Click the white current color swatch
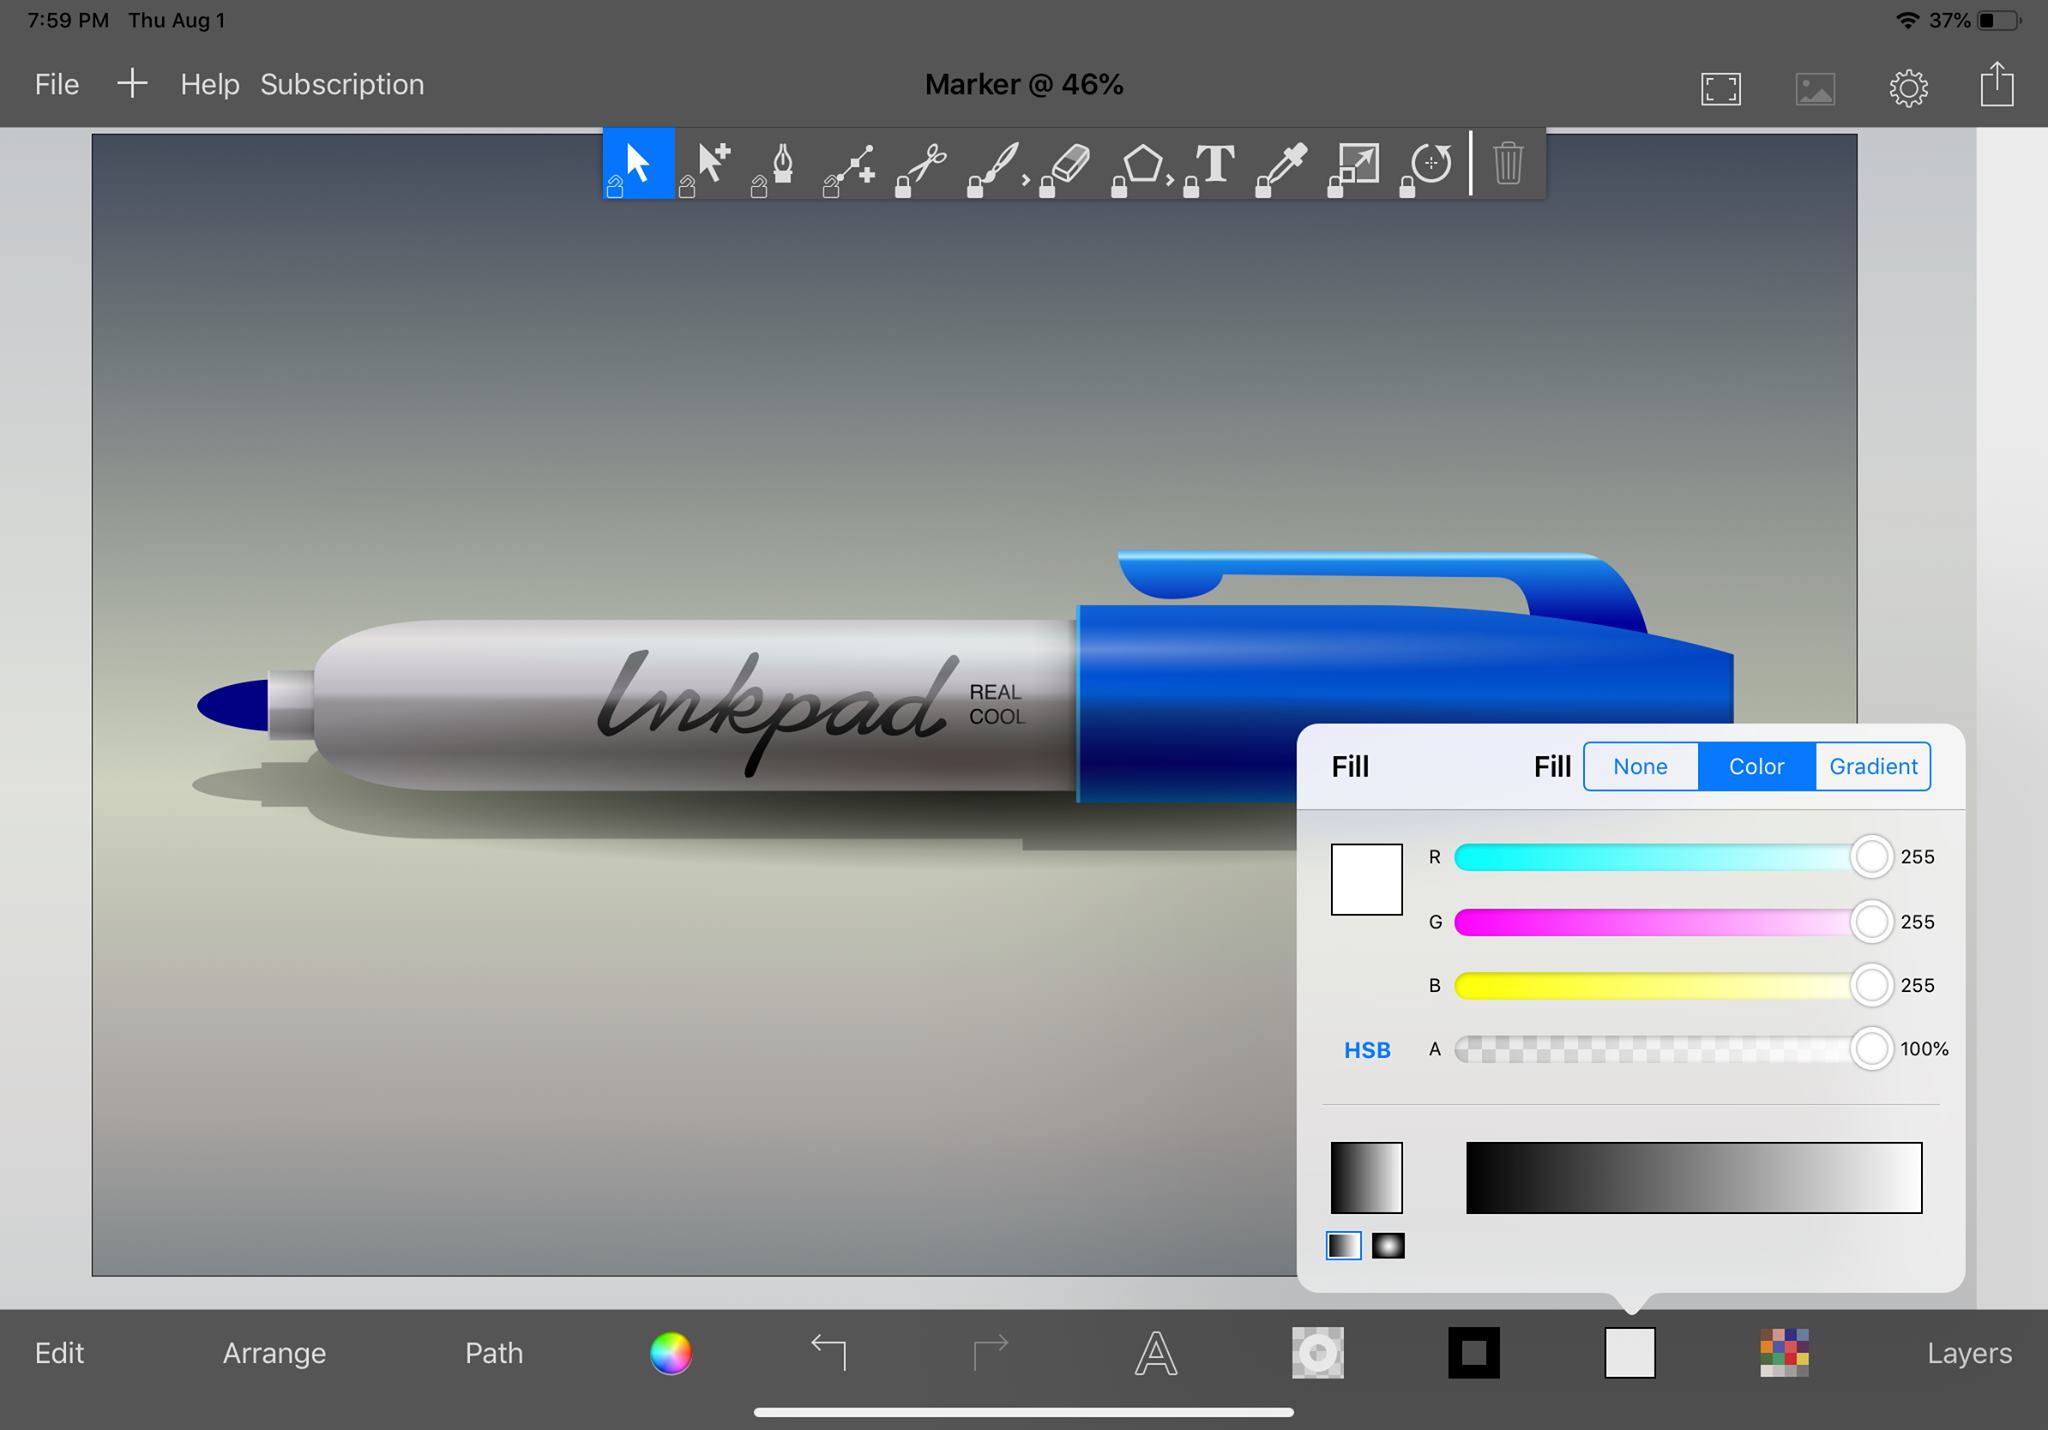This screenshot has width=2048, height=1430. 1366,879
